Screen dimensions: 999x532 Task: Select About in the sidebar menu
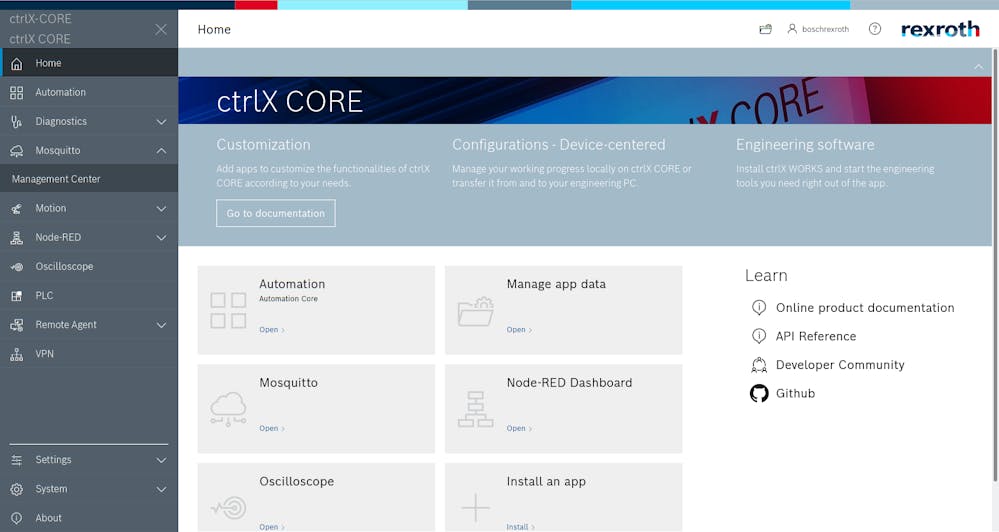(89, 518)
